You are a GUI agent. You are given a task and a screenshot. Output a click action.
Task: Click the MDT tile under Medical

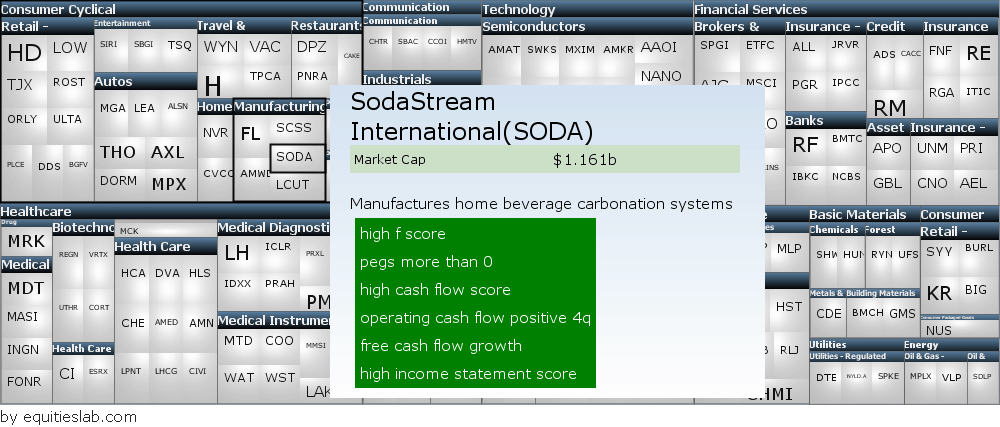click(26, 288)
